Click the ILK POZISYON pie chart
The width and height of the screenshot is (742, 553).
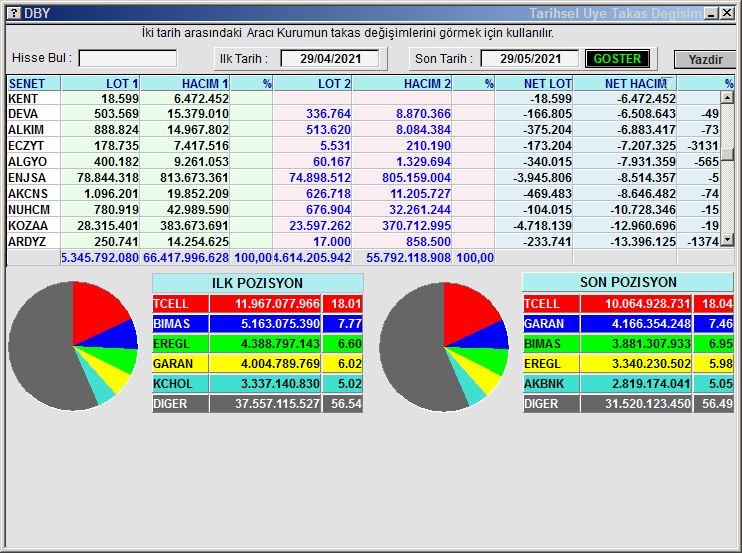pyautogui.click(x=73, y=345)
